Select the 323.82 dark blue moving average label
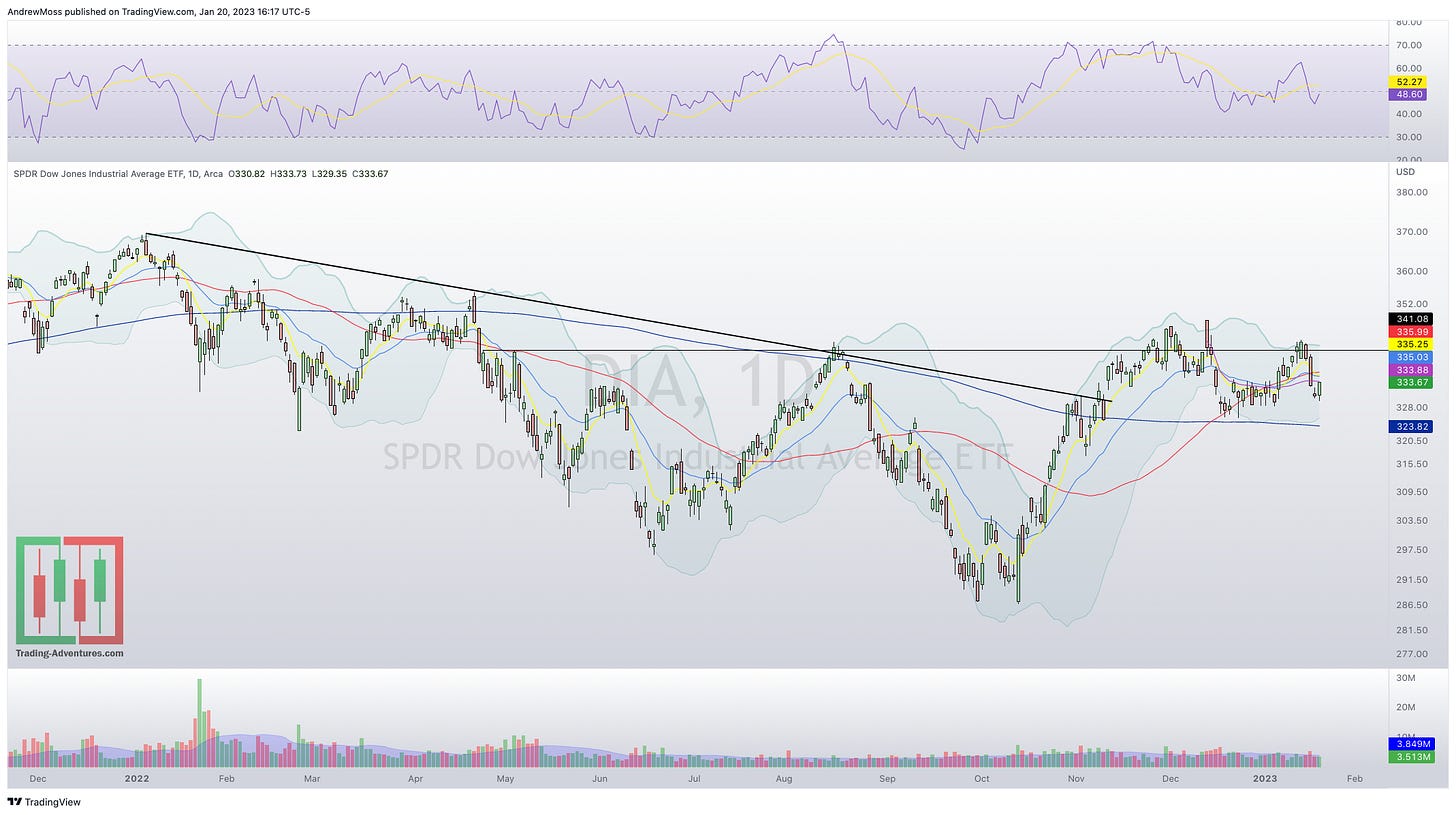The image size is (1456, 815). [x=1410, y=426]
